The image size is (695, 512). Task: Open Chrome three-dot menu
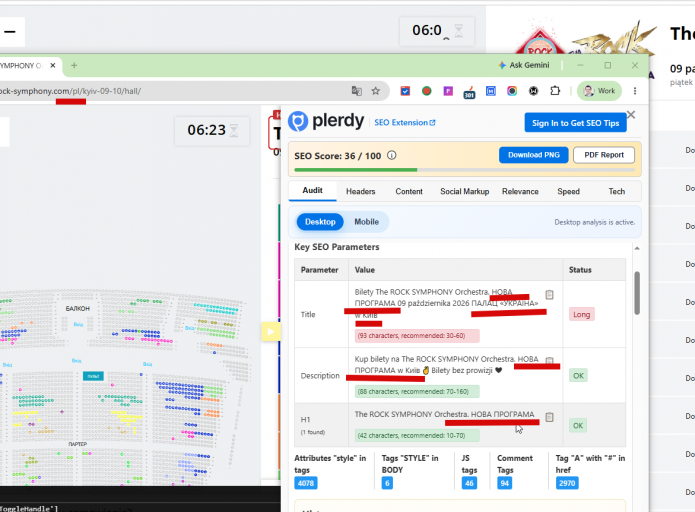click(x=635, y=91)
